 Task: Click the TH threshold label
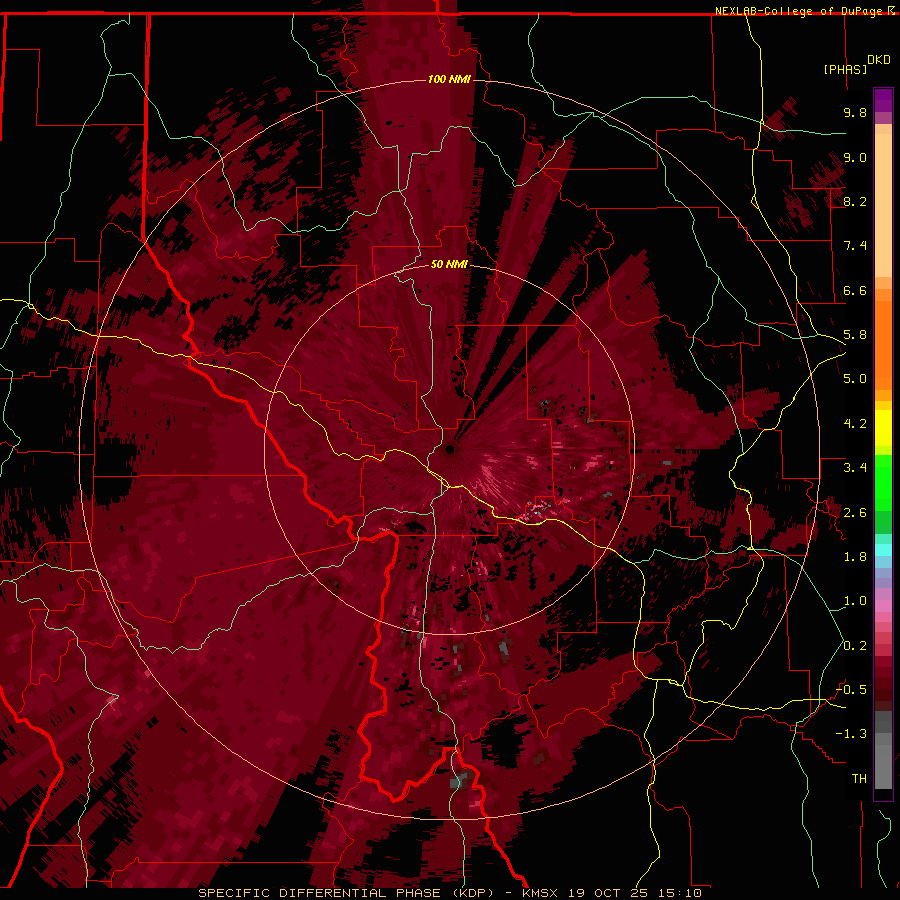point(859,779)
